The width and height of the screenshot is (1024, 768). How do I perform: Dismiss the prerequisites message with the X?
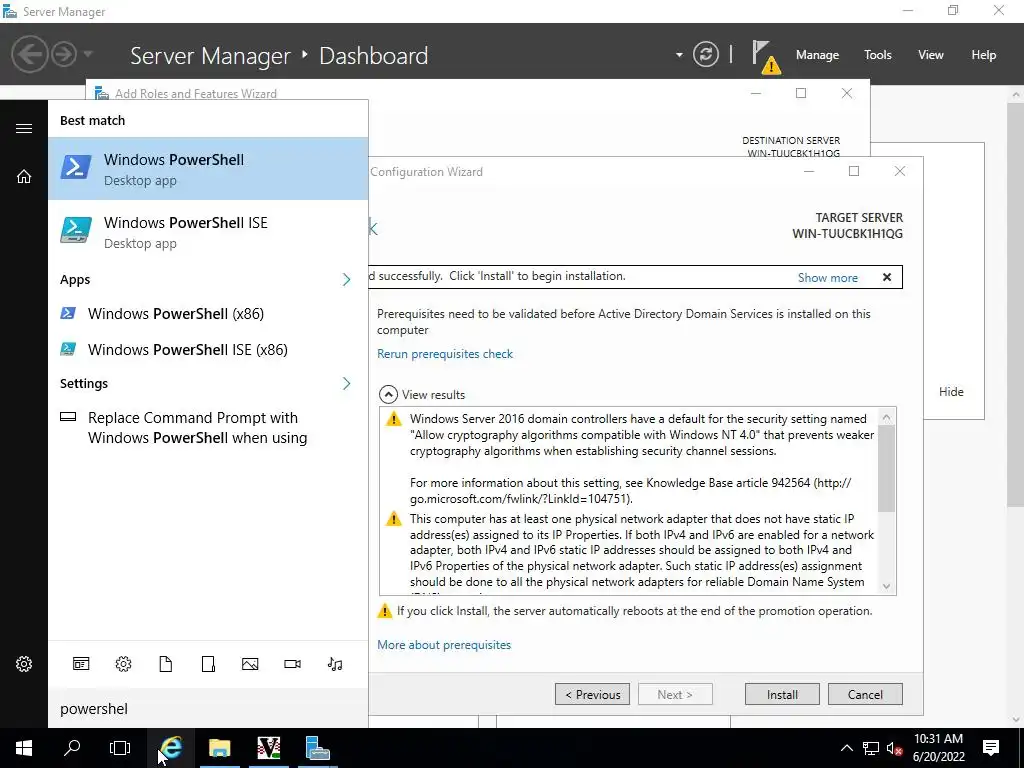coord(886,277)
